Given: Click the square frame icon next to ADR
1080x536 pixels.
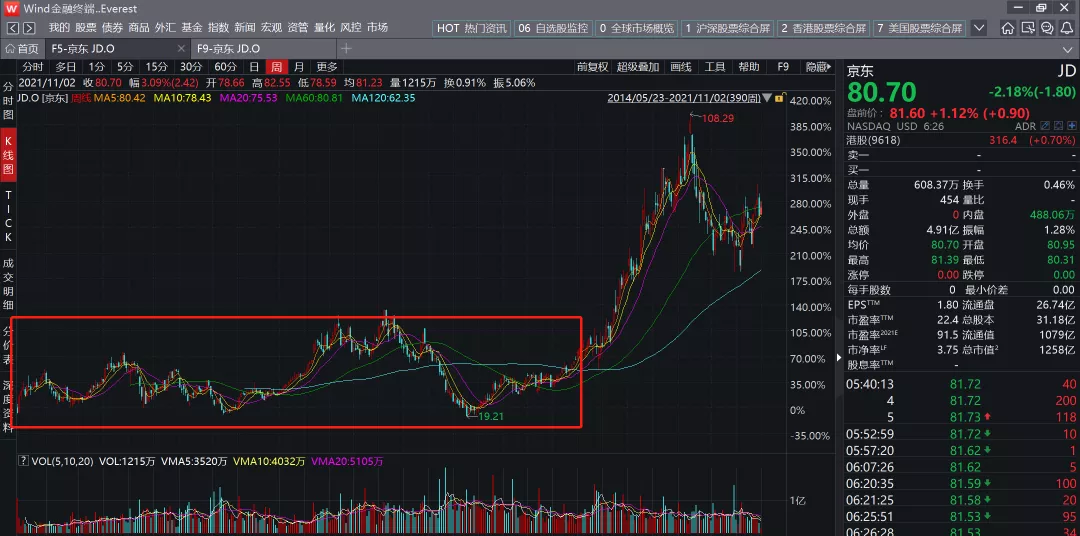Looking at the screenshot, I should [x=1057, y=127].
